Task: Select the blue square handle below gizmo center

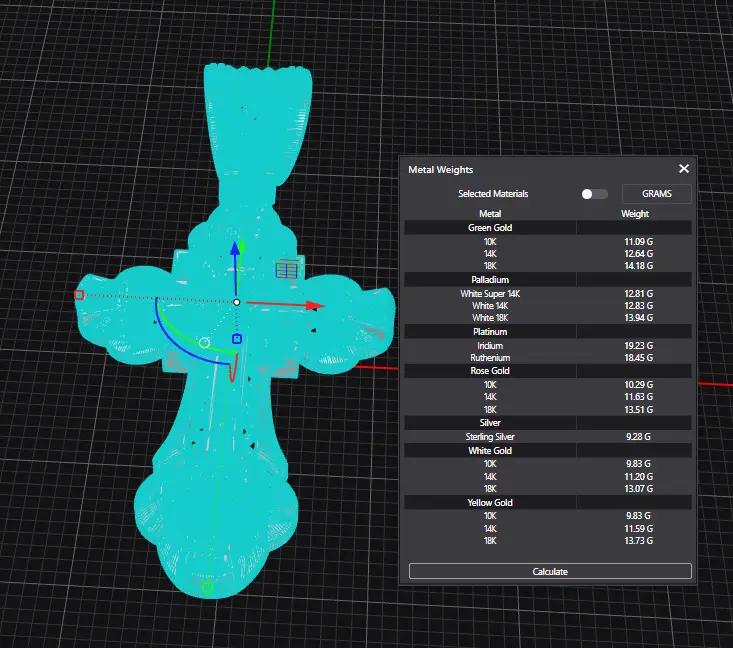Action: point(237,339)
